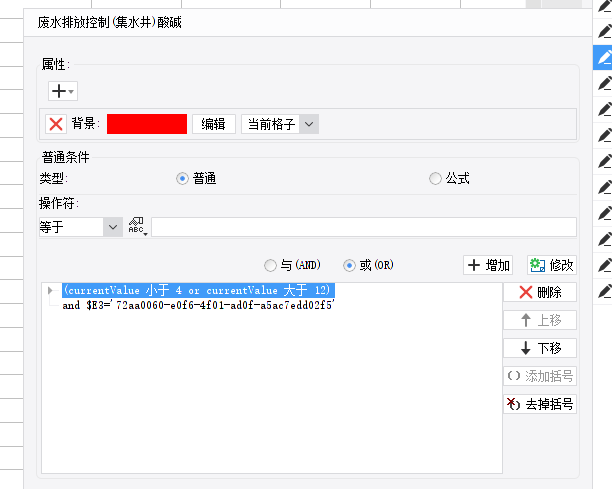Click the highlighted blue pencil edit icon
This screenshot has height=489, width=612.
[x=603, y=57]
